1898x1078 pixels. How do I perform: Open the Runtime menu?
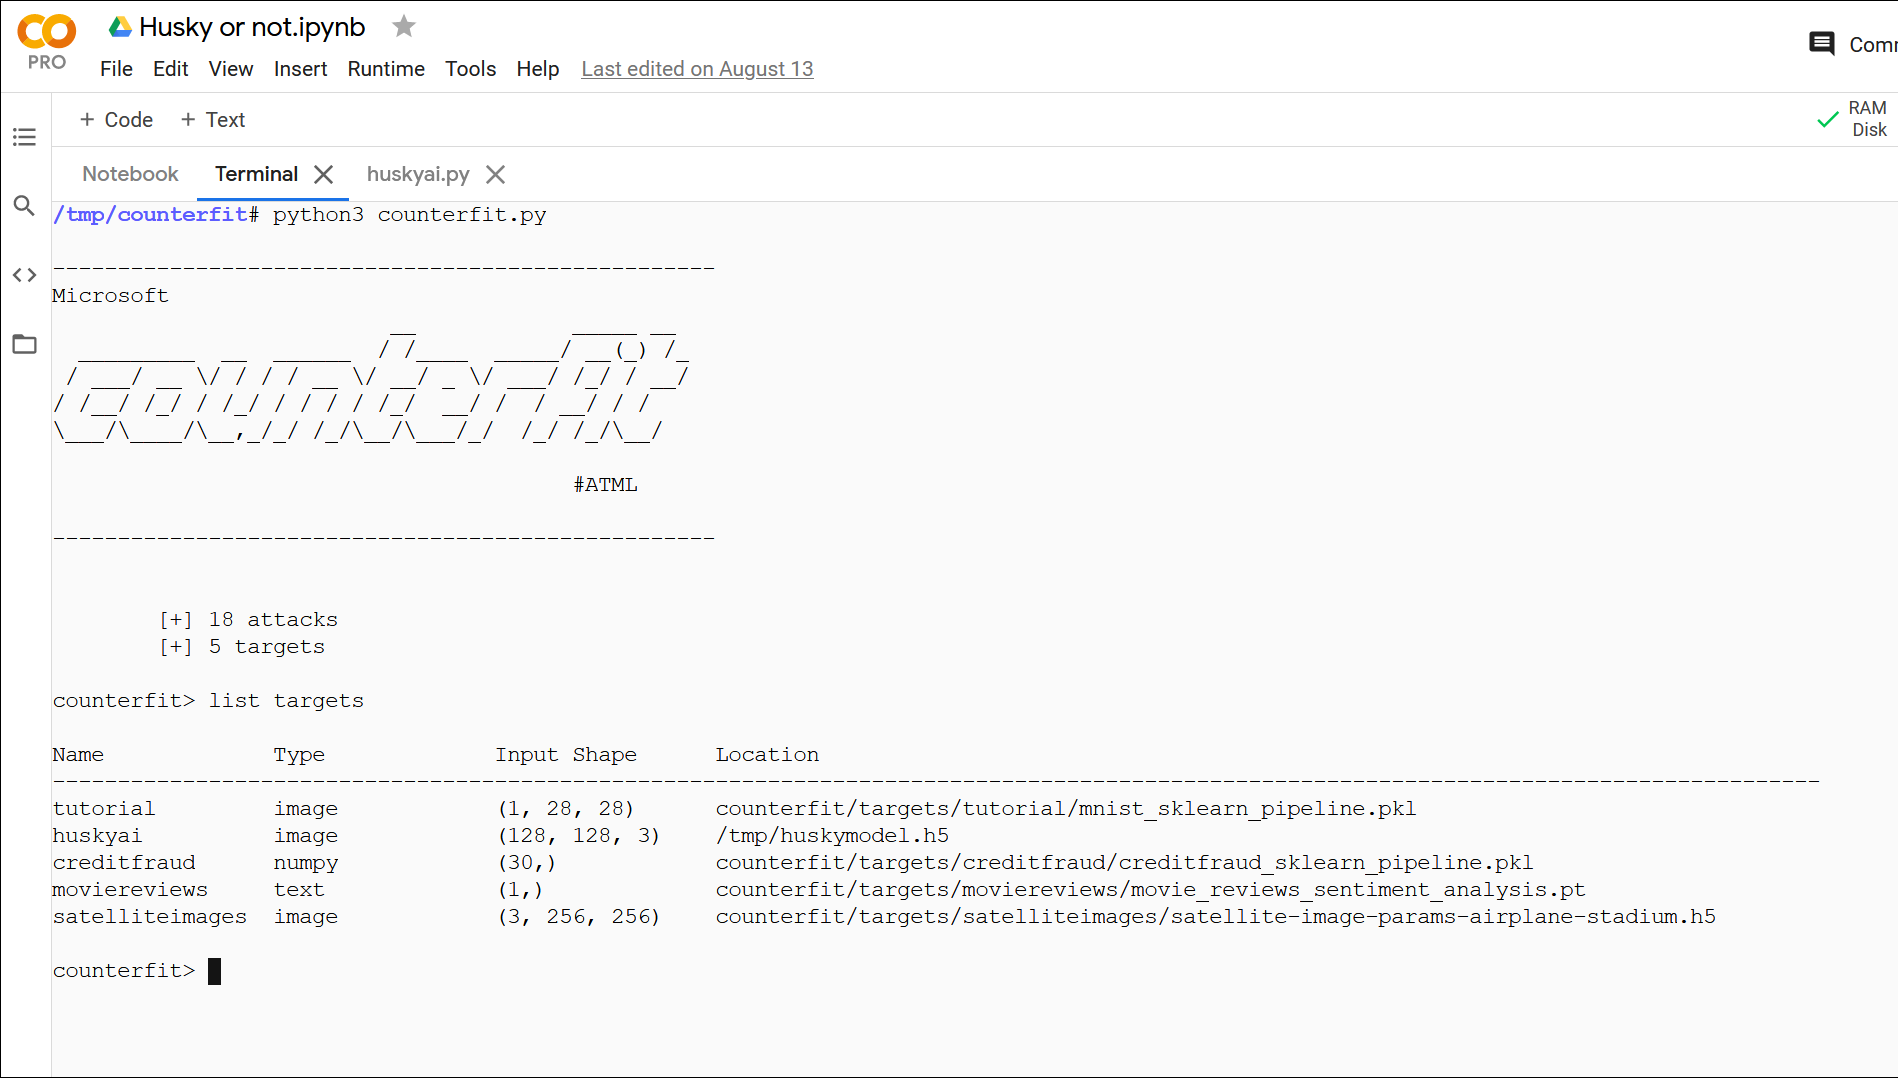[x=386, y=69]
